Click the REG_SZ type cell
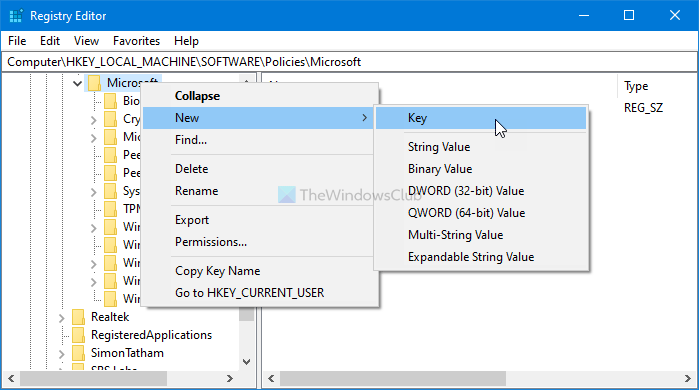Image resolution: width=700 pixels, height=390 pixels. pos(643,108)
